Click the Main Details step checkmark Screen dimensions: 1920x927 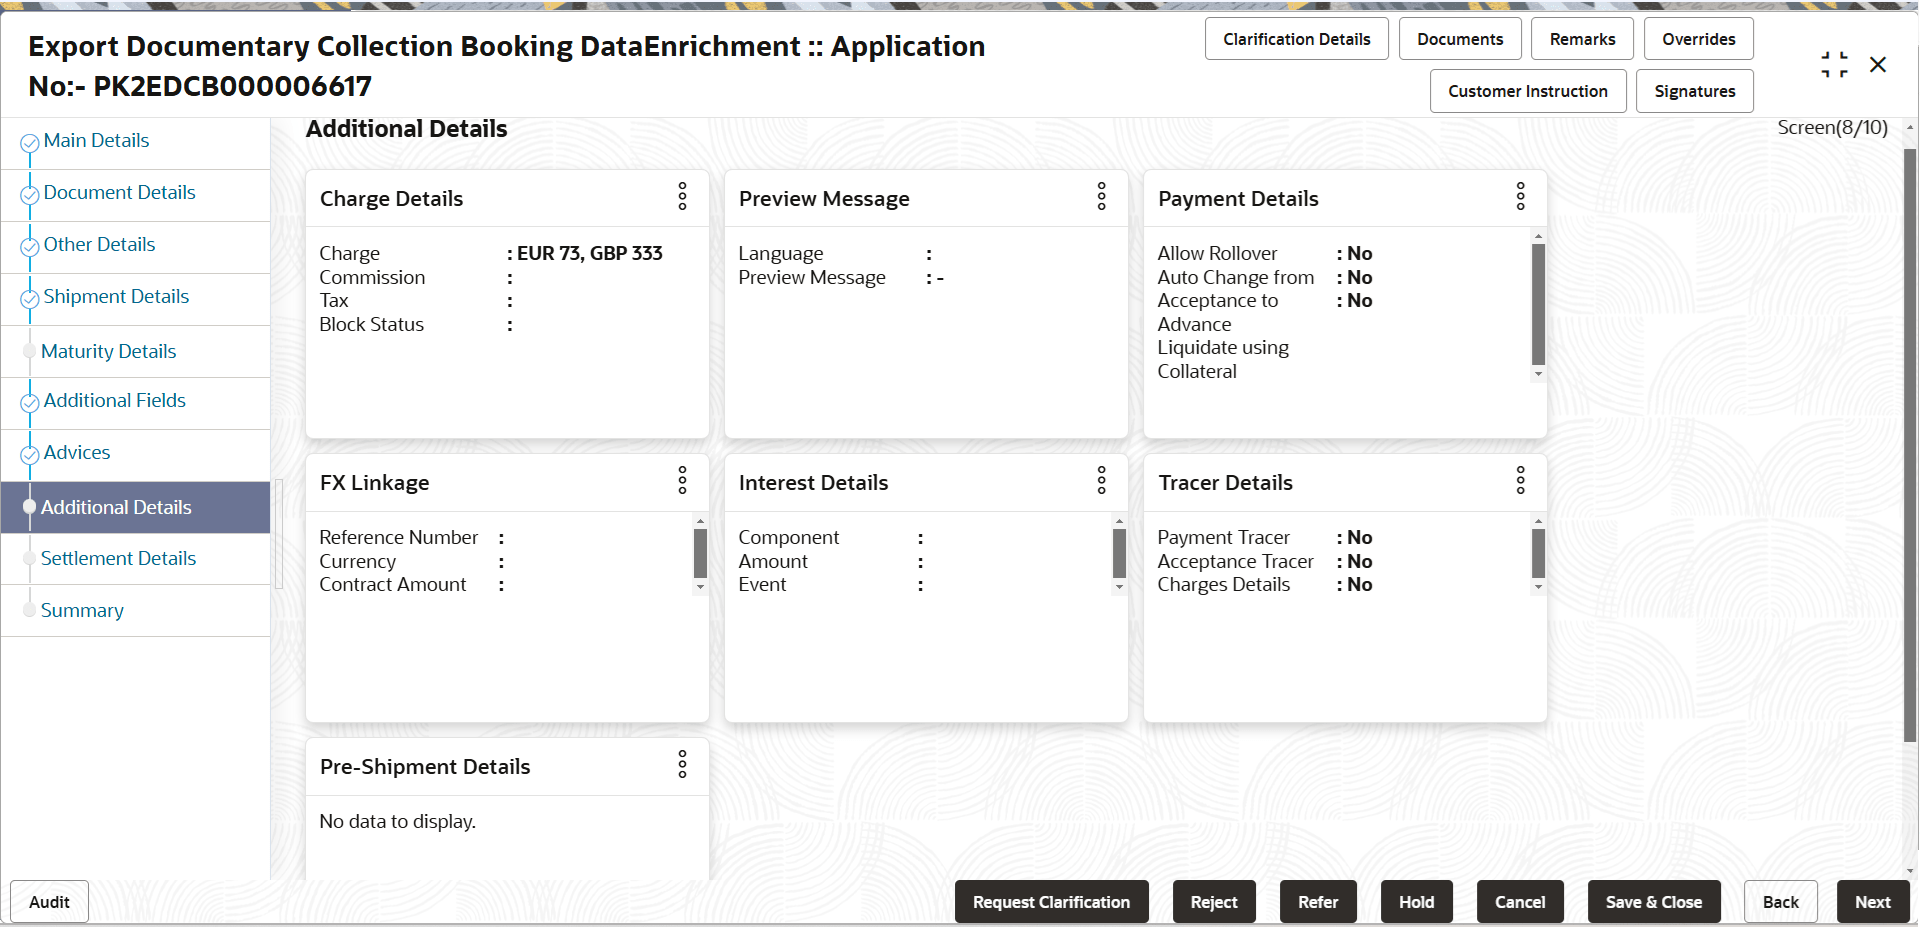pyautogui.click(x=30, y=143)
